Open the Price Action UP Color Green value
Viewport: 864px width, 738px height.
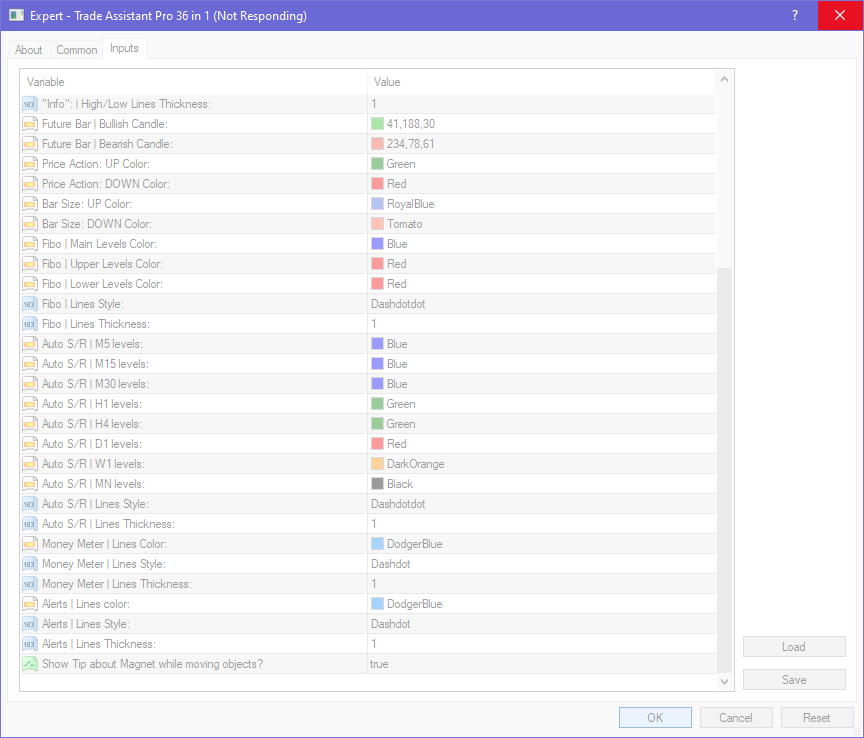[542, 164]
